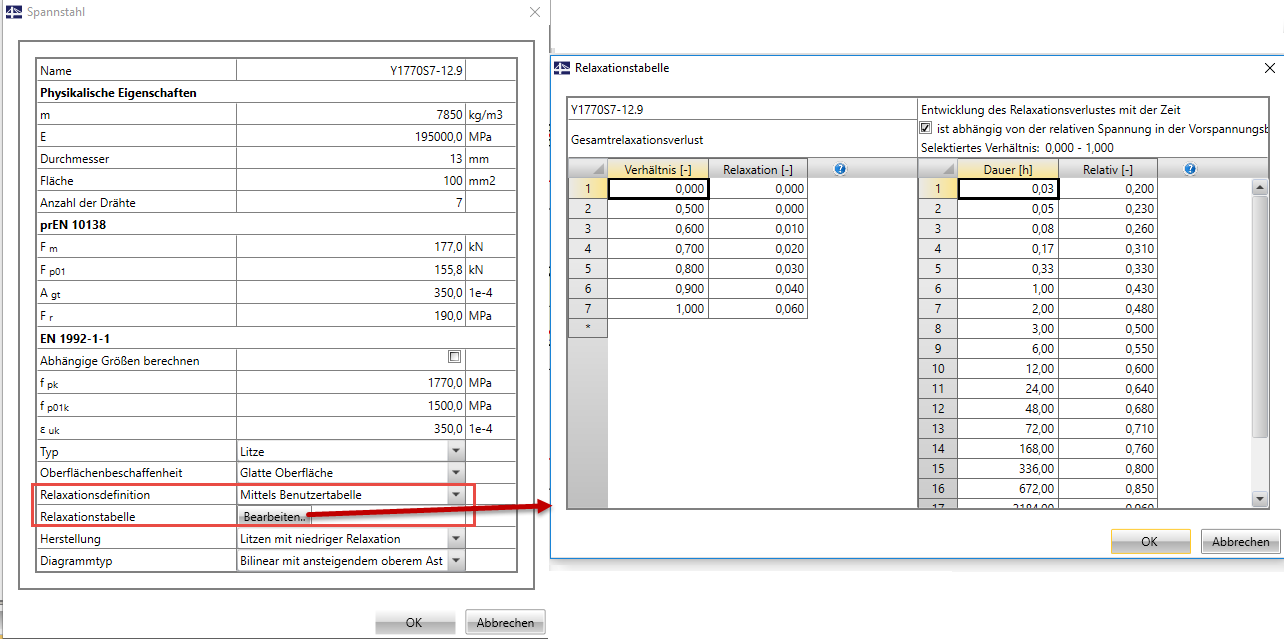
Task: Click Durchmesser value 13
Action: (x=351, y=159)
